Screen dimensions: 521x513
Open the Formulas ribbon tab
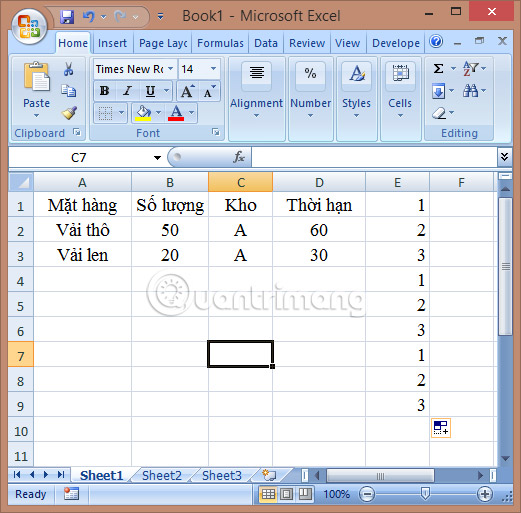tap(220, 43)
